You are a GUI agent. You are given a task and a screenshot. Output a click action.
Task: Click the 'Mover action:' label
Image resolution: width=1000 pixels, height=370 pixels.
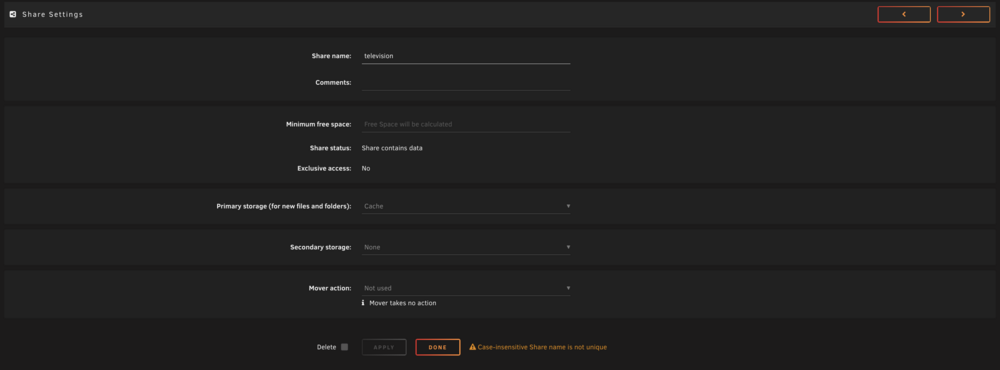330,288
